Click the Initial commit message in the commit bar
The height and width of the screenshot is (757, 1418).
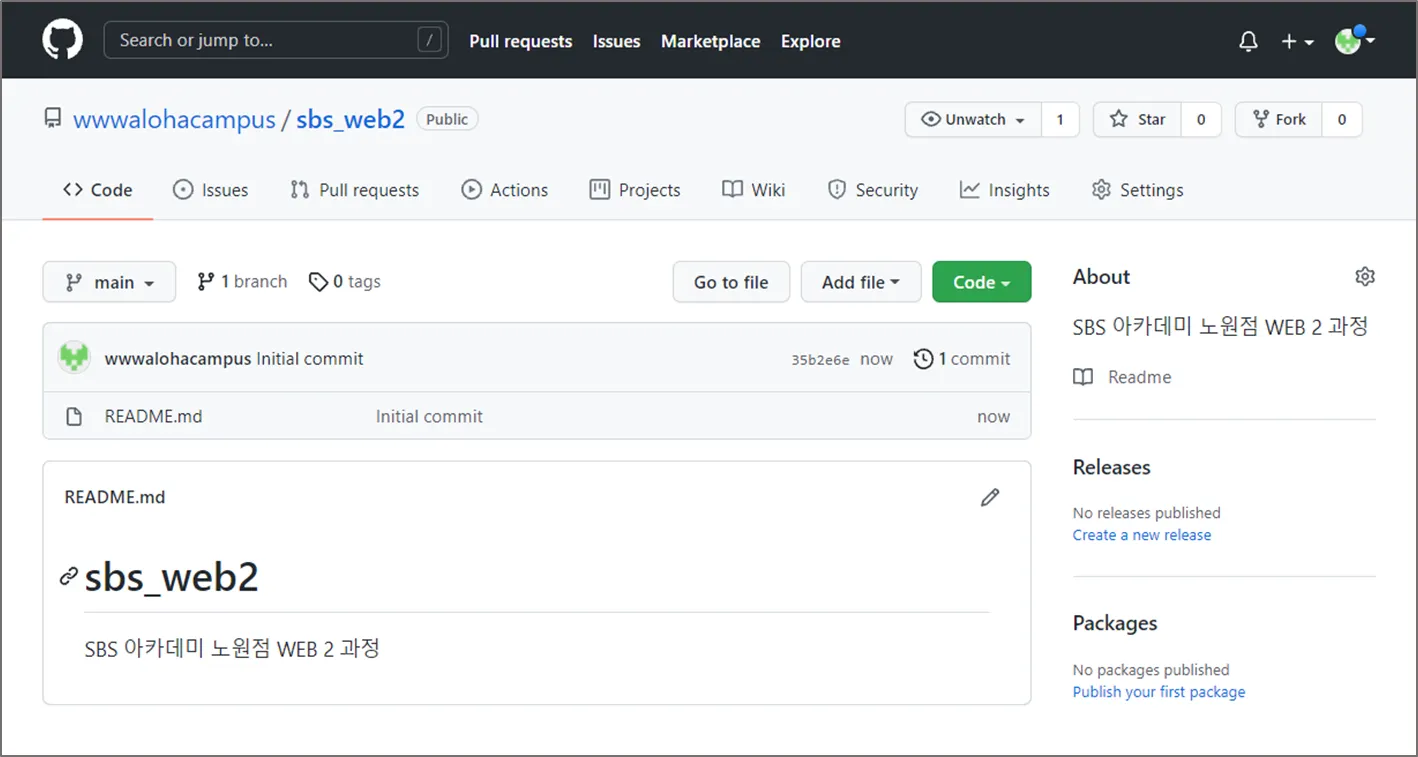(x=310, y=359)
